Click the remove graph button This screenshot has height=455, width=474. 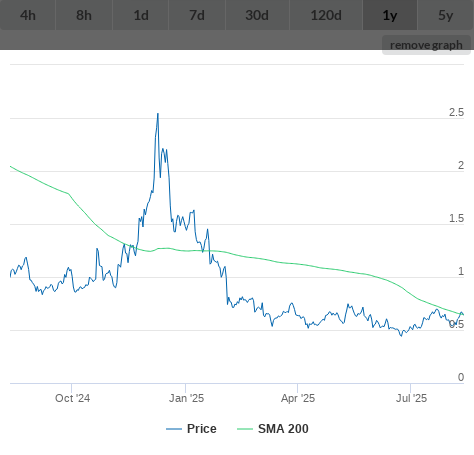pyautogui.click(x=426, y=45)
